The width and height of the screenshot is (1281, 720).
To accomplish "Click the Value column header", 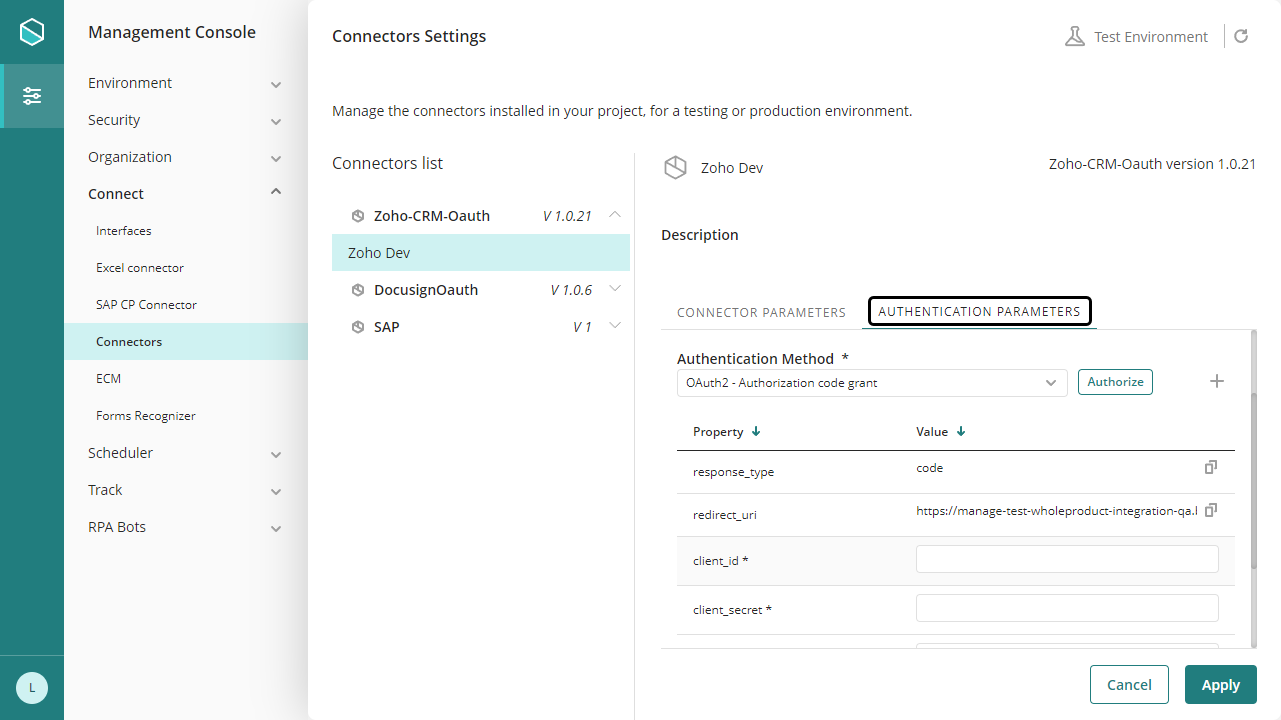I will [932, 432].
